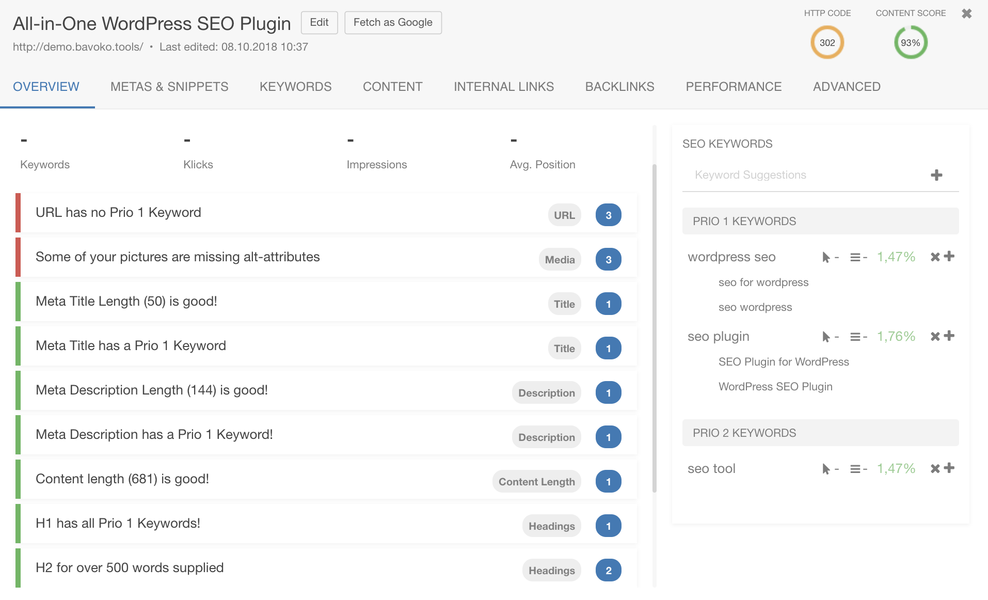Click the 1,76% density value
The height and width of the screenshot is (600, 988).
pyautogui.click(x=895, y=337)
